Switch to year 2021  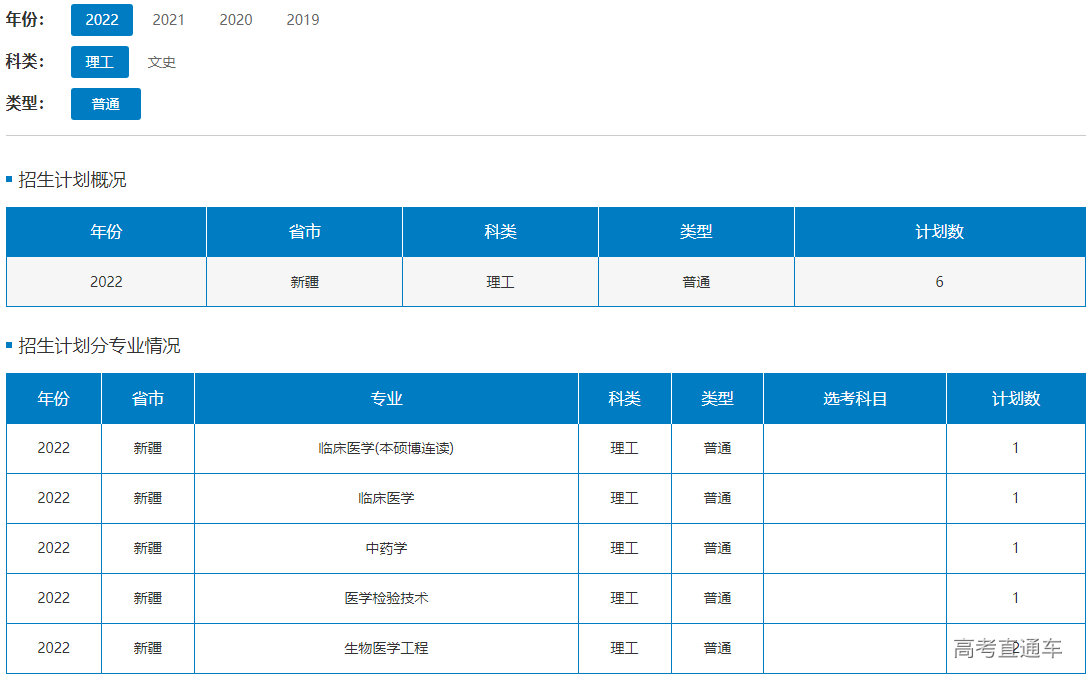pos(168,20)
